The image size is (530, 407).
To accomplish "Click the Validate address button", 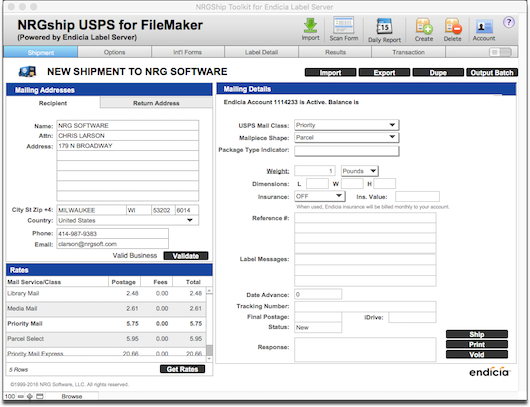I will pyautogui.click(x=186, y=256).
